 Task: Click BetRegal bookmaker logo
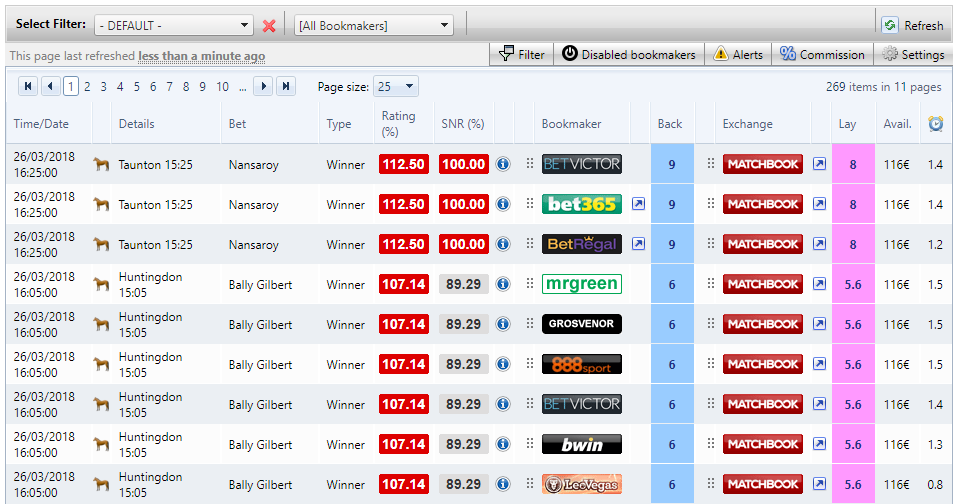[x=582, y=244]
